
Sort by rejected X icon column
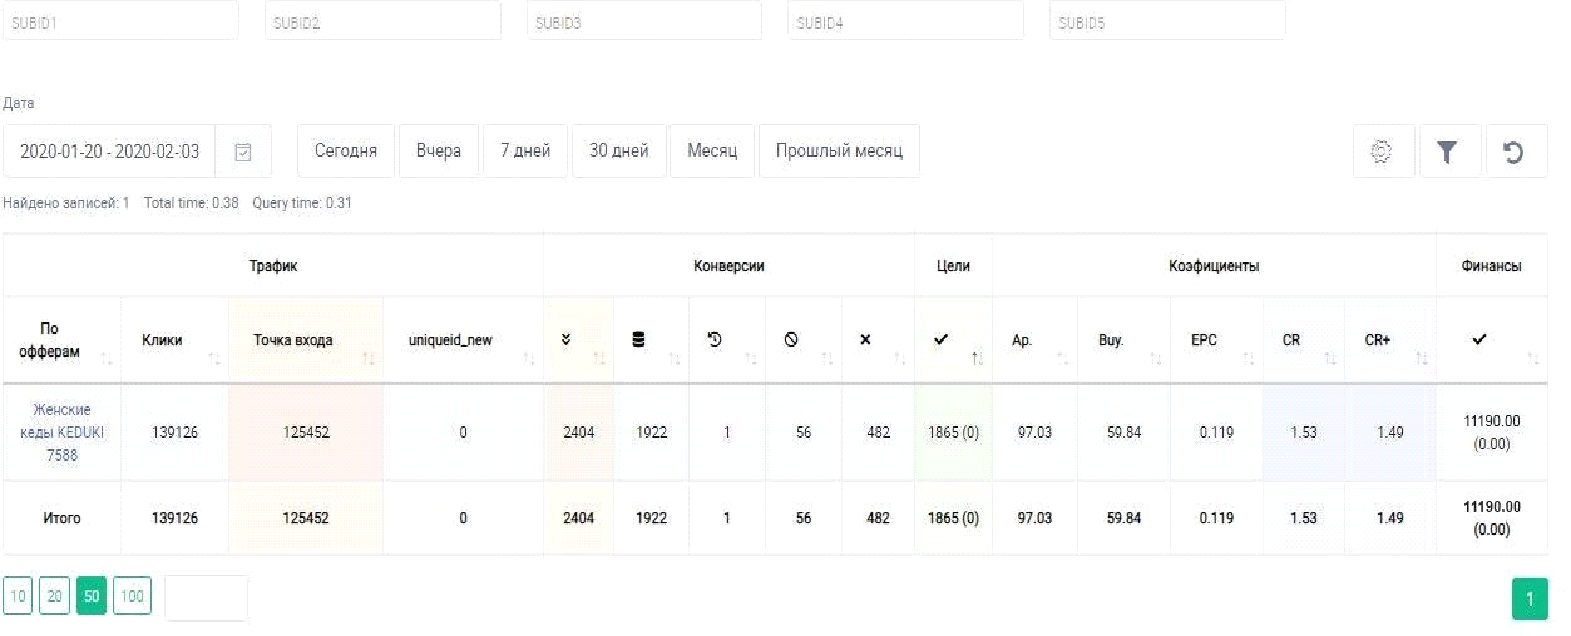coord(877,340)
